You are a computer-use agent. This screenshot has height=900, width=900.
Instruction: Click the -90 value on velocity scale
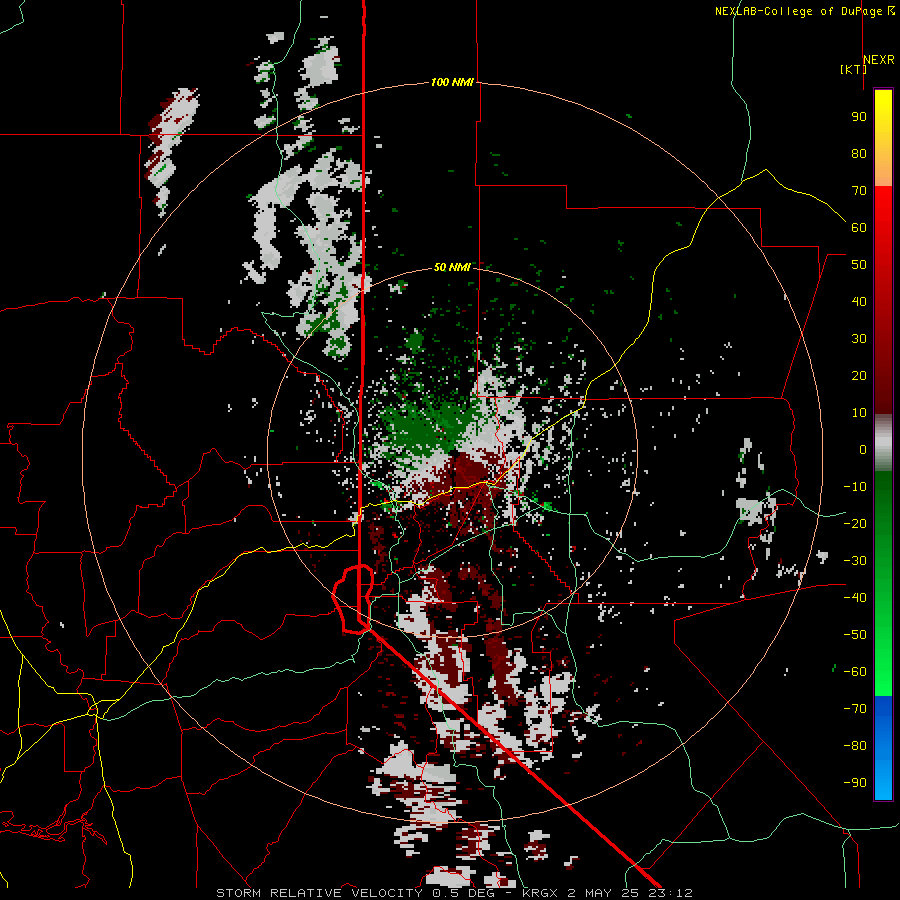[x=855, y=782]
